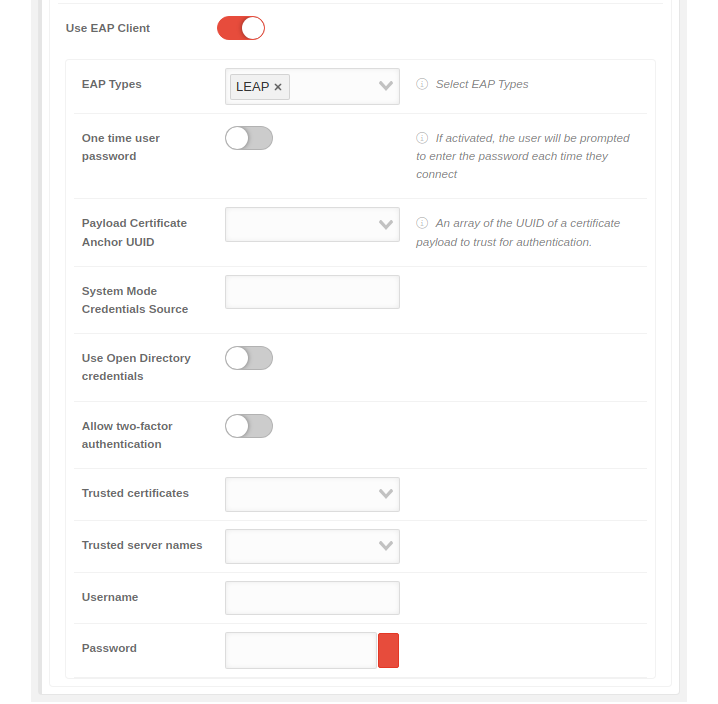Focus the System Mode Credentials Source field
718x704 pixels.
point(312,292)
